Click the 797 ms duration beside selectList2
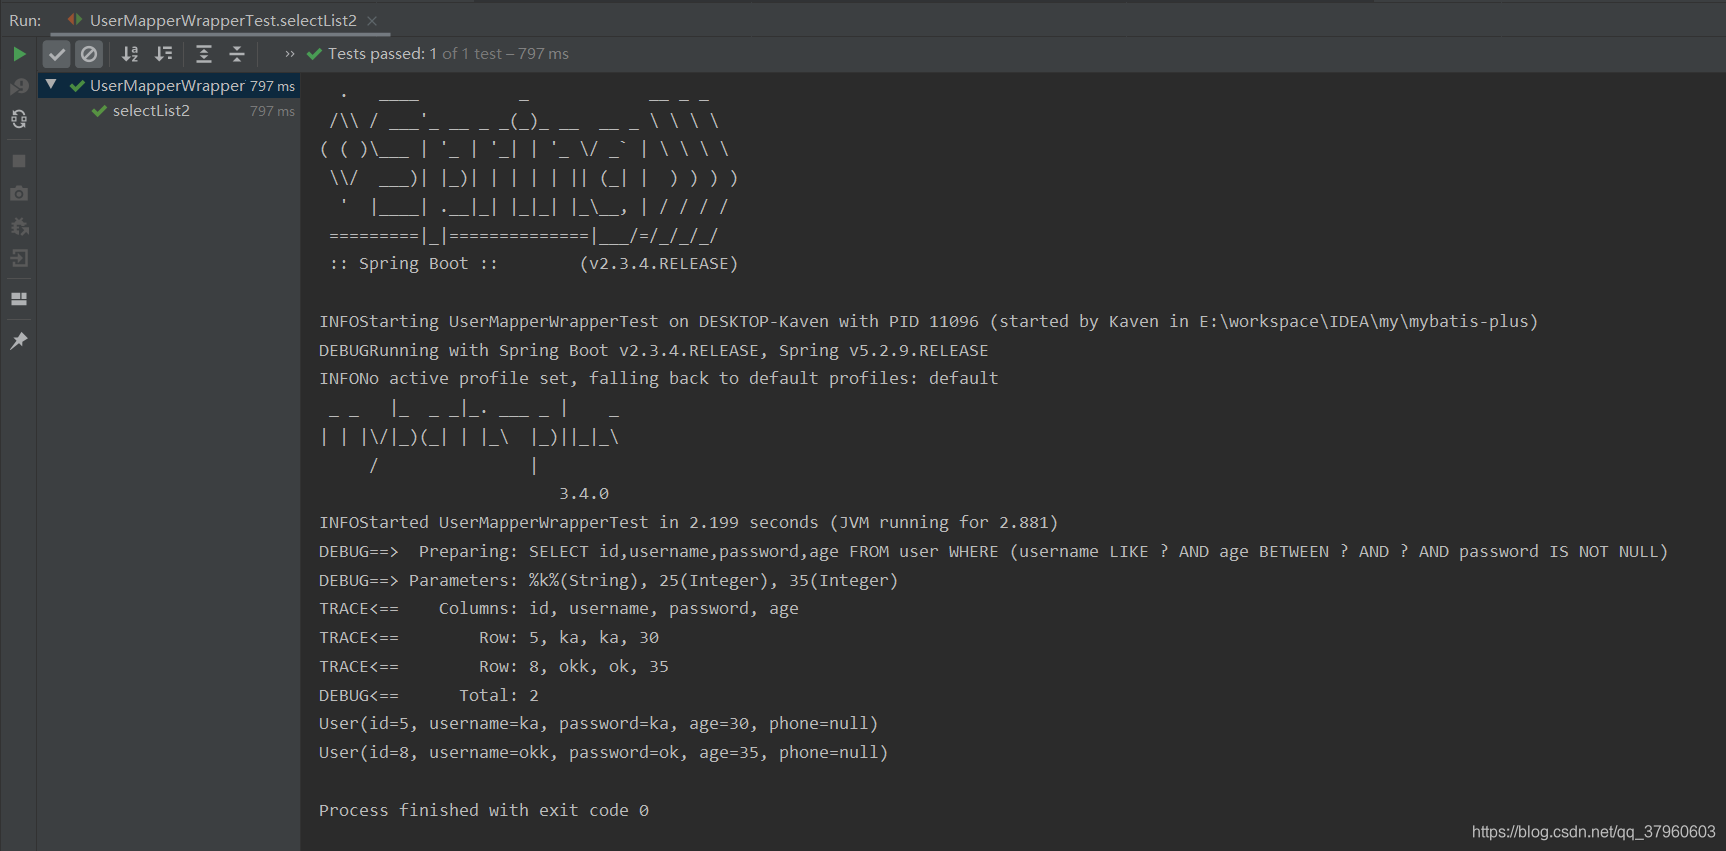 tap(272, 111)
